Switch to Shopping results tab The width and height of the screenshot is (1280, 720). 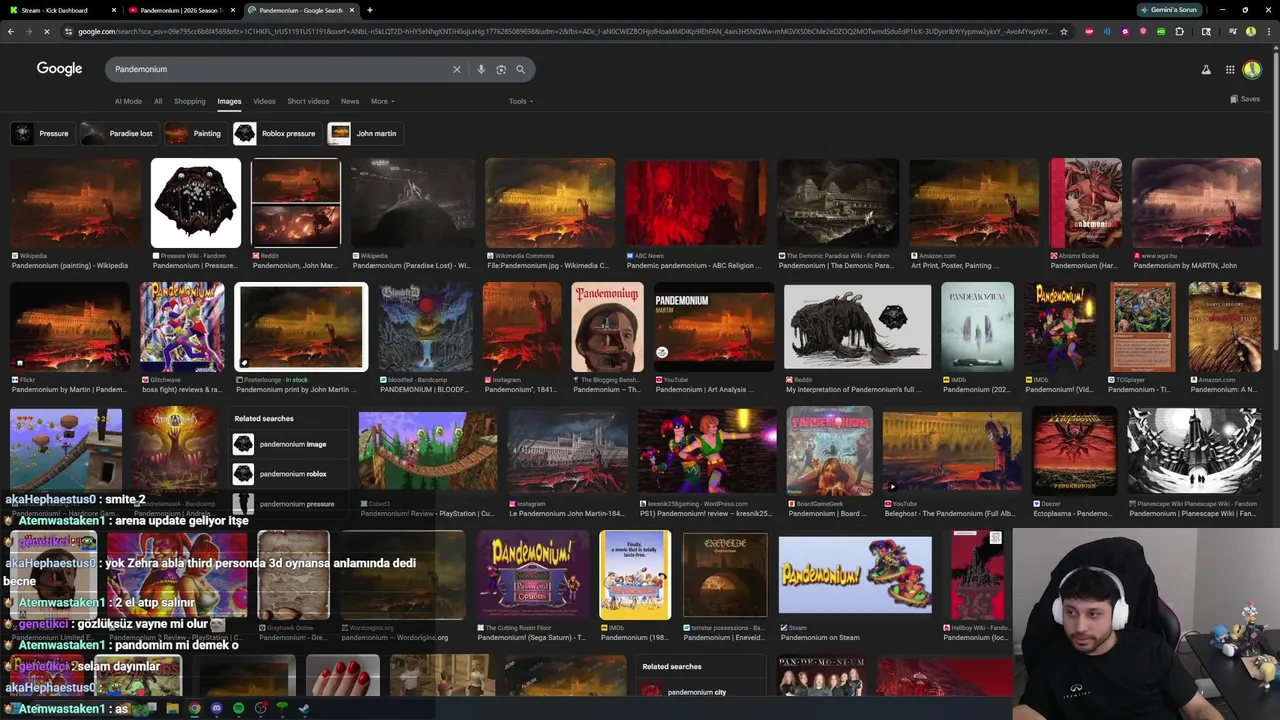189,101
